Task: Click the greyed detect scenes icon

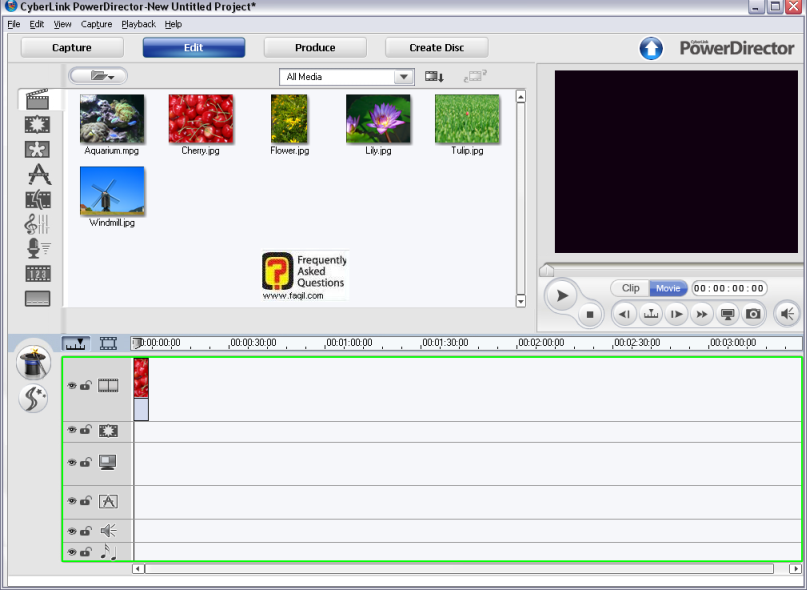Action: point(475,77)
